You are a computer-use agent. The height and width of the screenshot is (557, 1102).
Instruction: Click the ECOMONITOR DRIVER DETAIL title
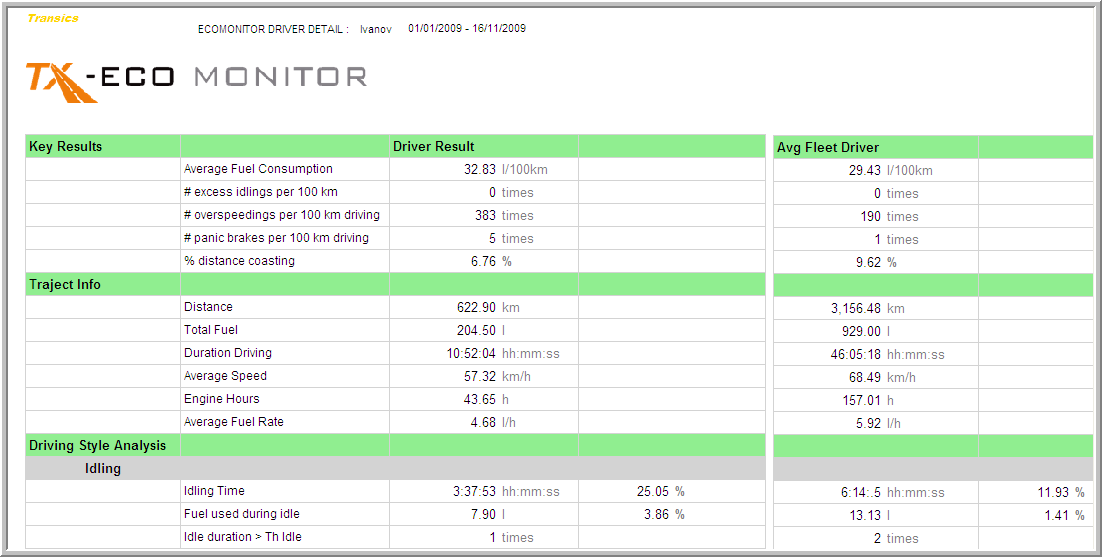(273, 29)
